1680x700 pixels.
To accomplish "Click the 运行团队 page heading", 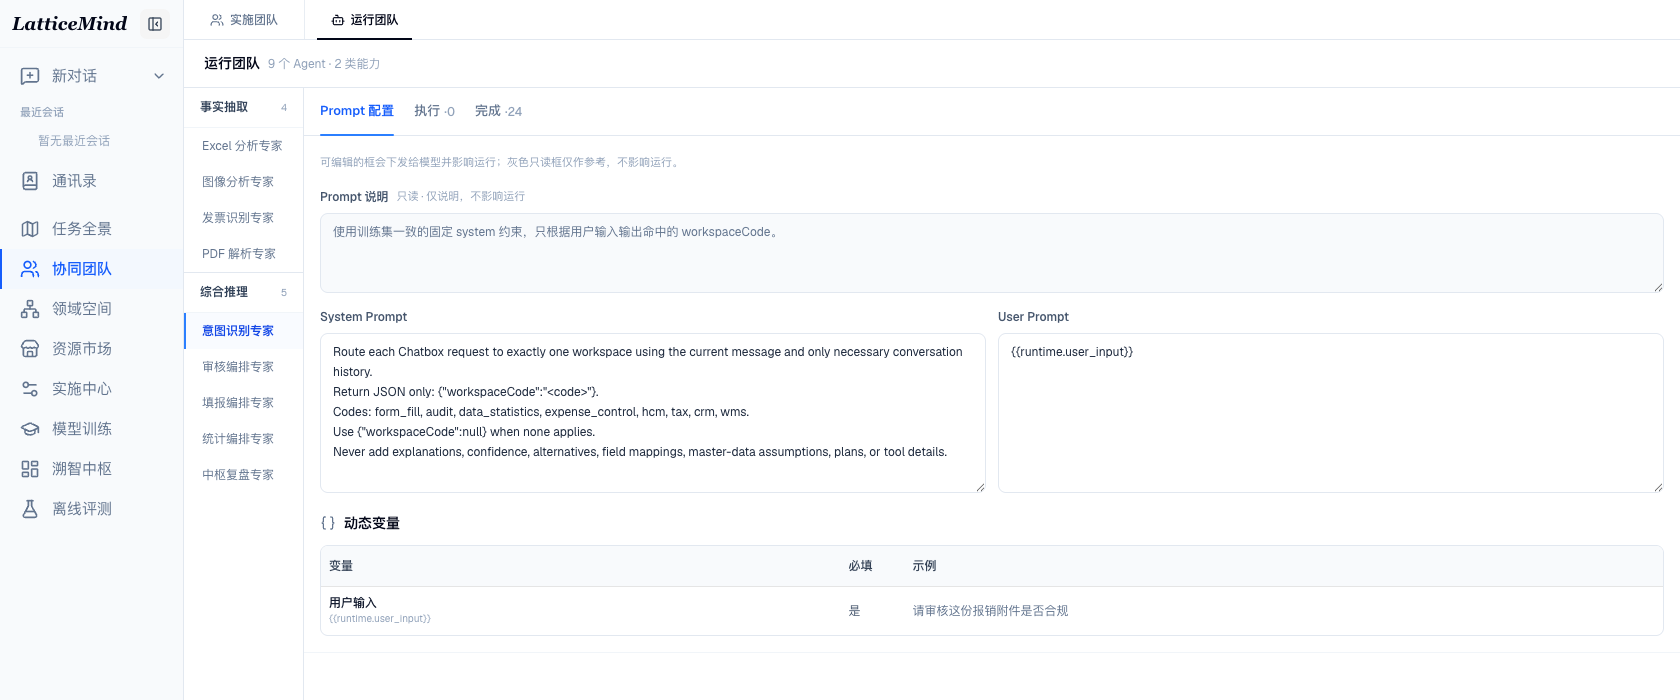I will [x=232, y=64].
